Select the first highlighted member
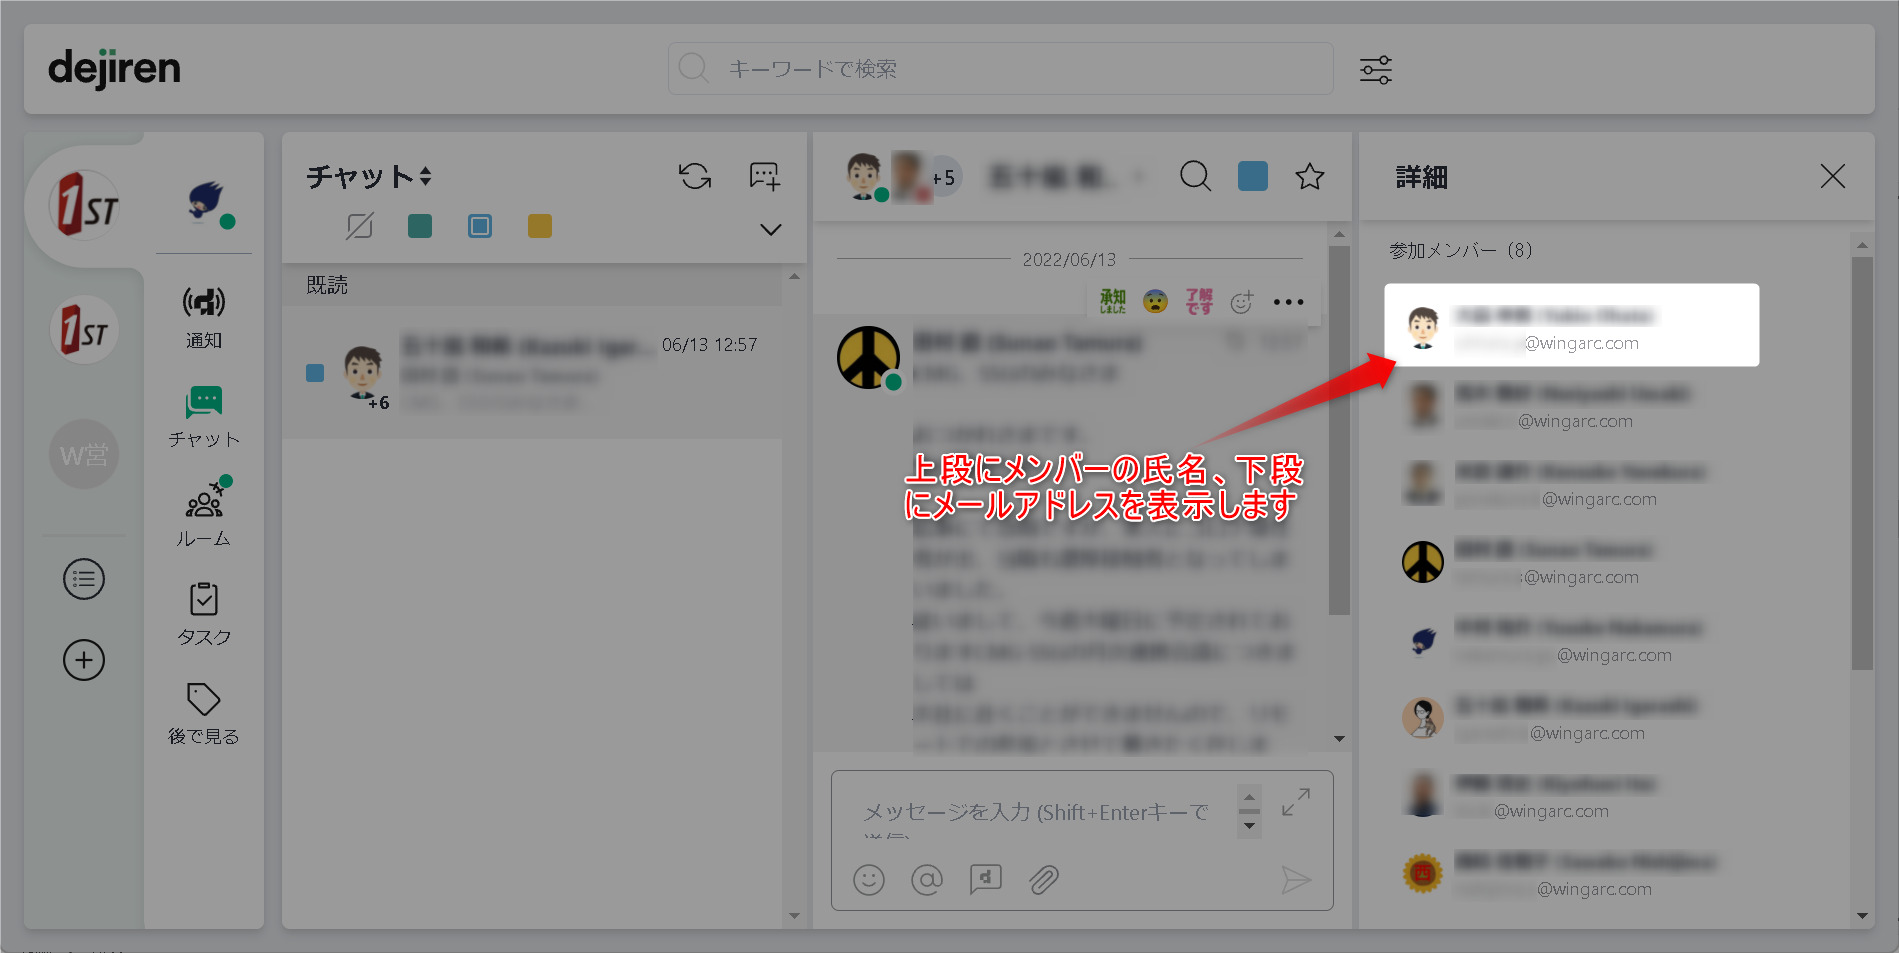The height and width of the screenshot is (953, 1899). coord(1571,325)
